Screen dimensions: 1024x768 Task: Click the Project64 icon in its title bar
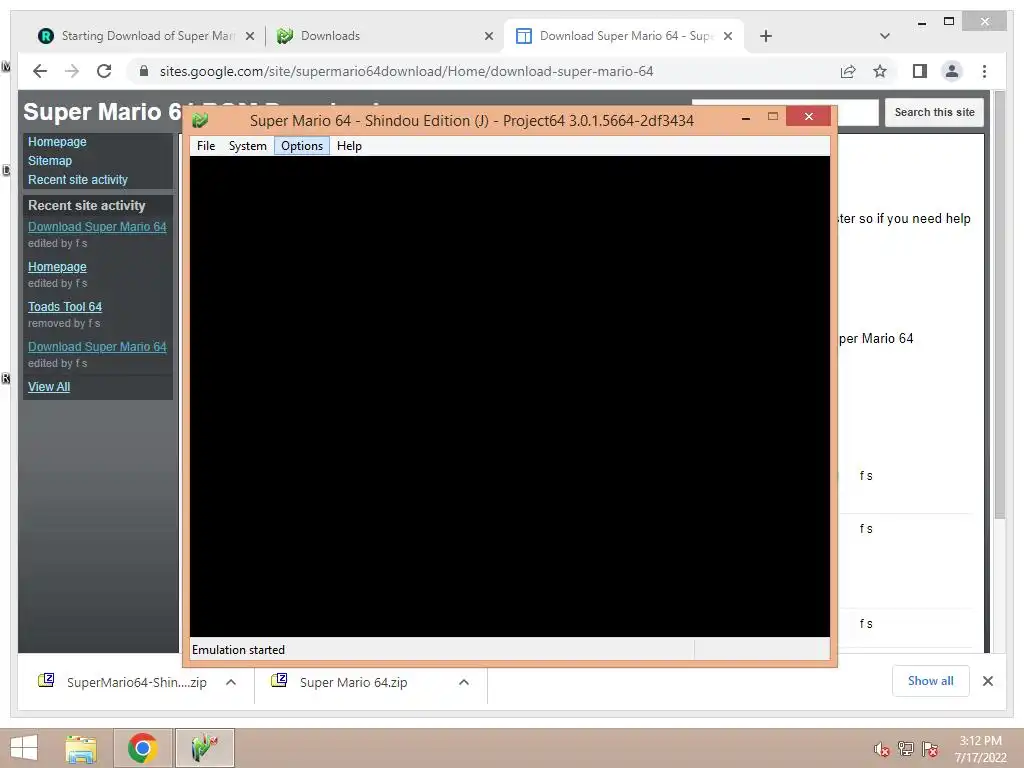(200, 120)
